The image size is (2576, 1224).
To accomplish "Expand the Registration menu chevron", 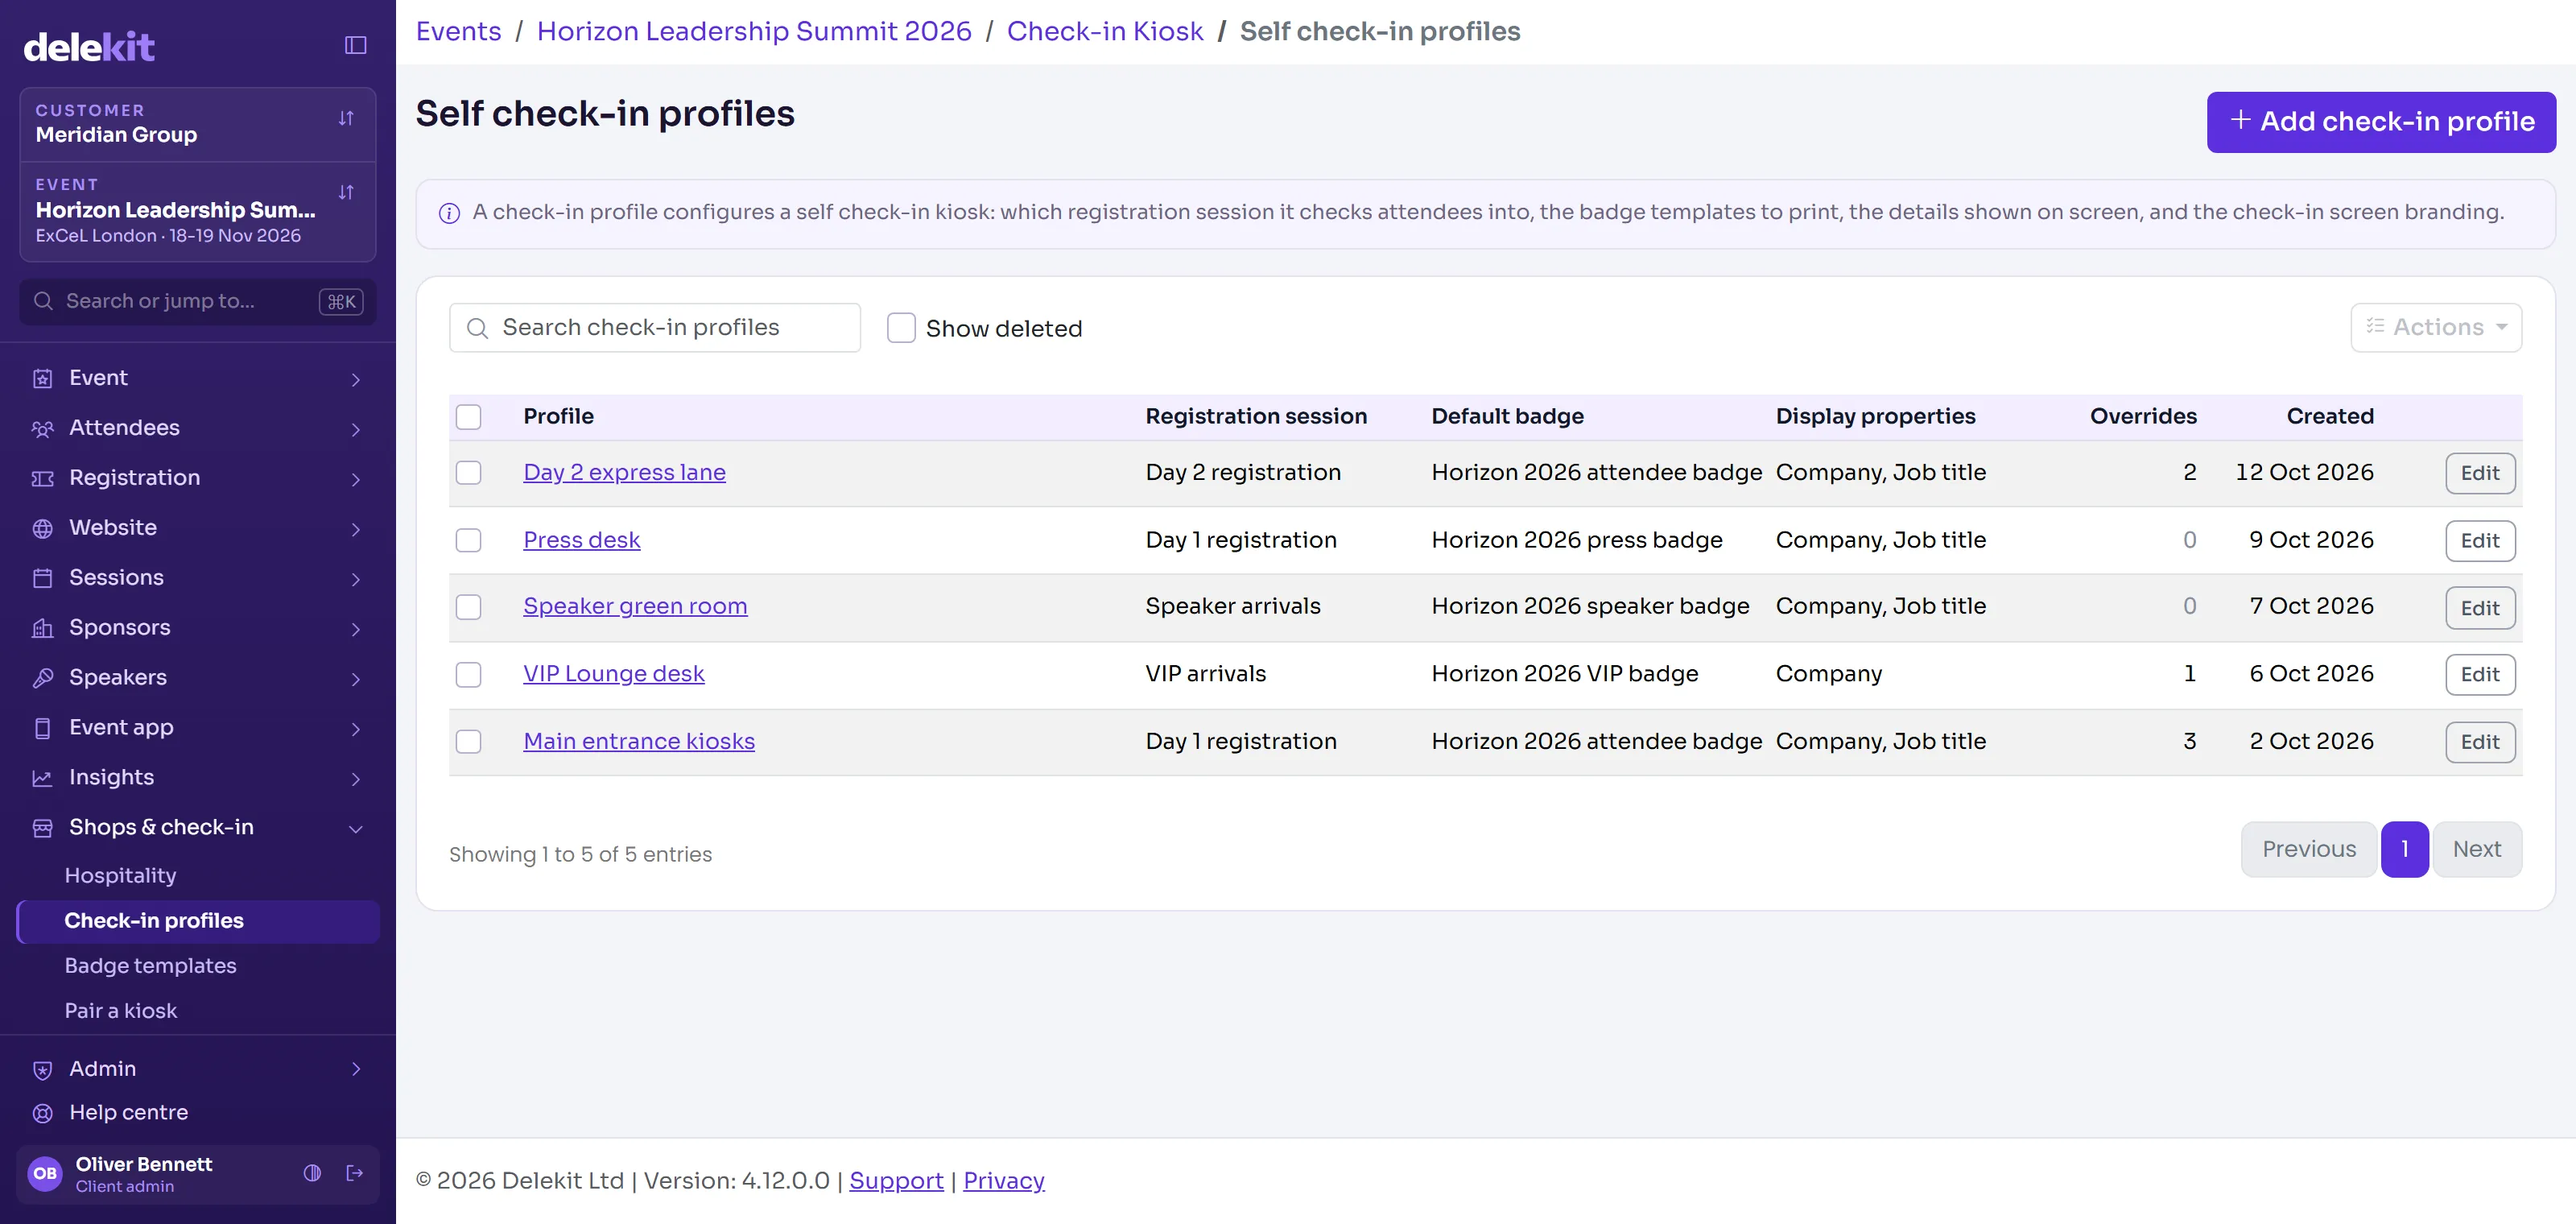I will pos(355,479).
